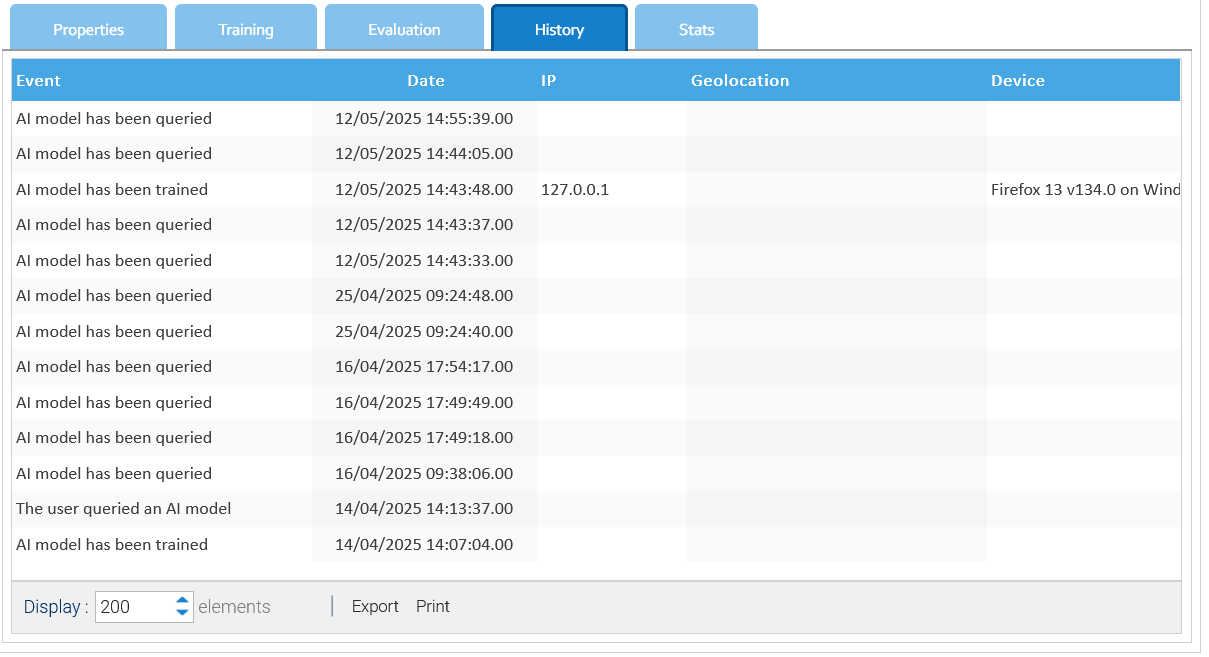Click the 'Display :' label
The height and width of the screenshot is (657, 1209).
(56, 607)
